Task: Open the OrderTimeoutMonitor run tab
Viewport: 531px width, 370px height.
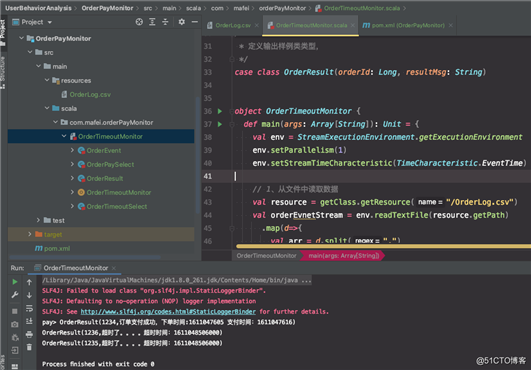Action: 76,268
